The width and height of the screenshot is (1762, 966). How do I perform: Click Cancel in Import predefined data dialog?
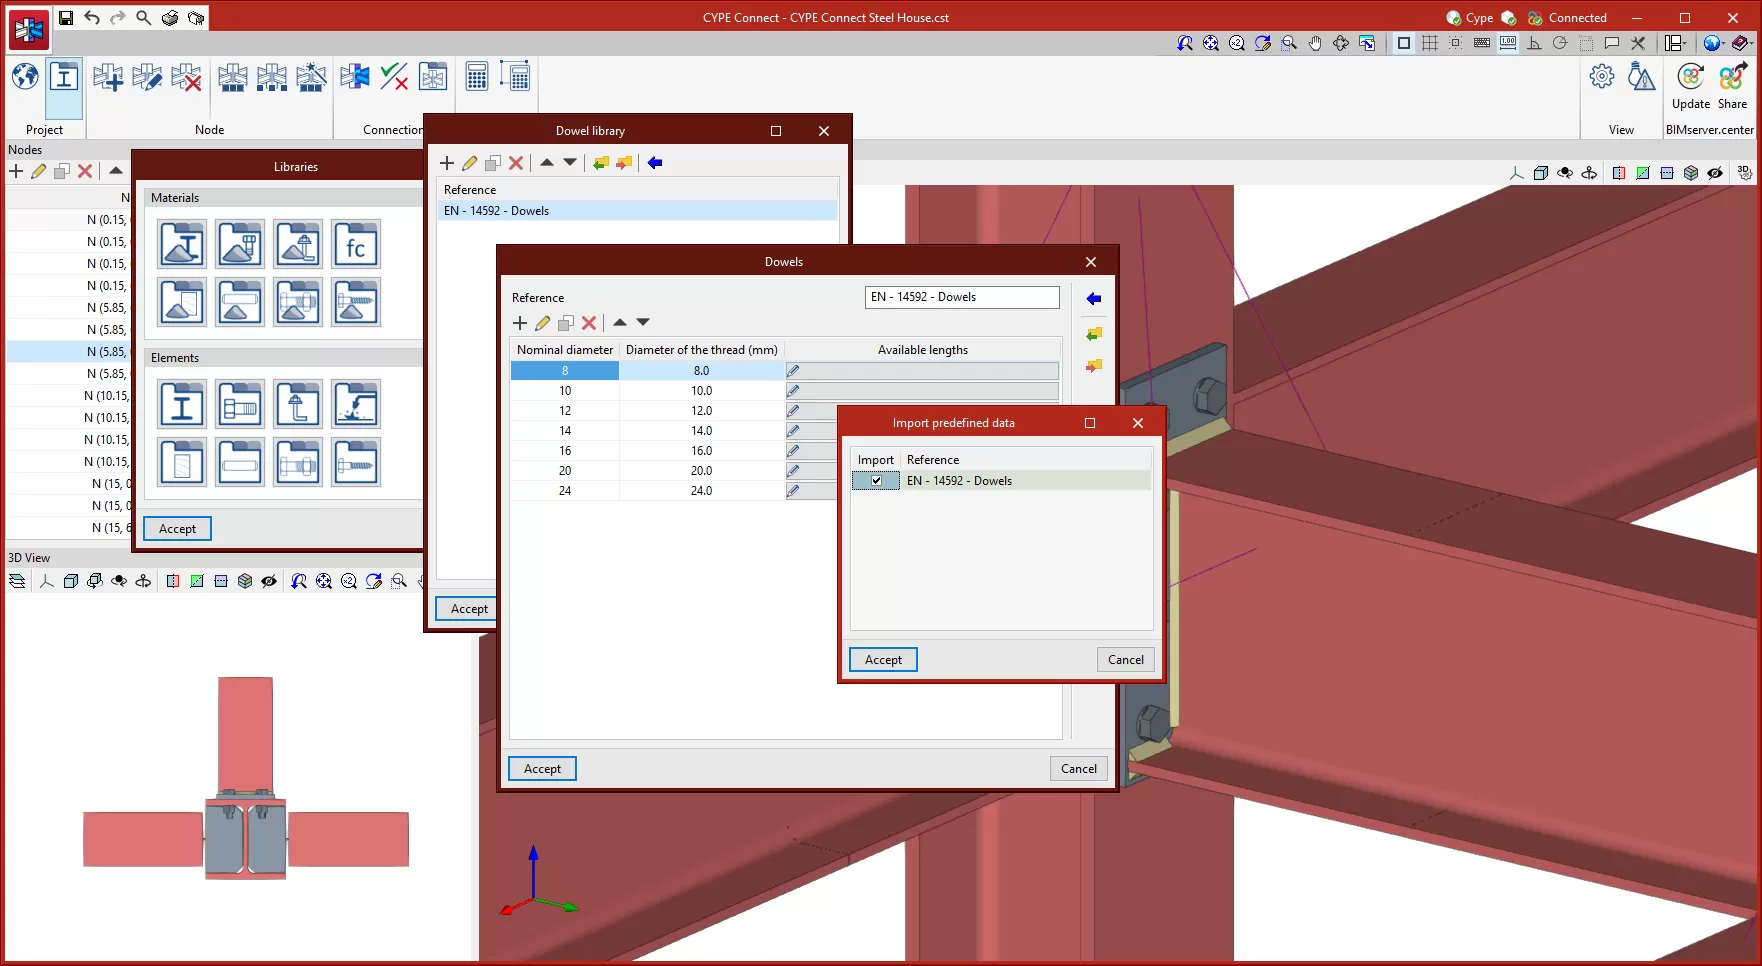[x=1125, y=660]
